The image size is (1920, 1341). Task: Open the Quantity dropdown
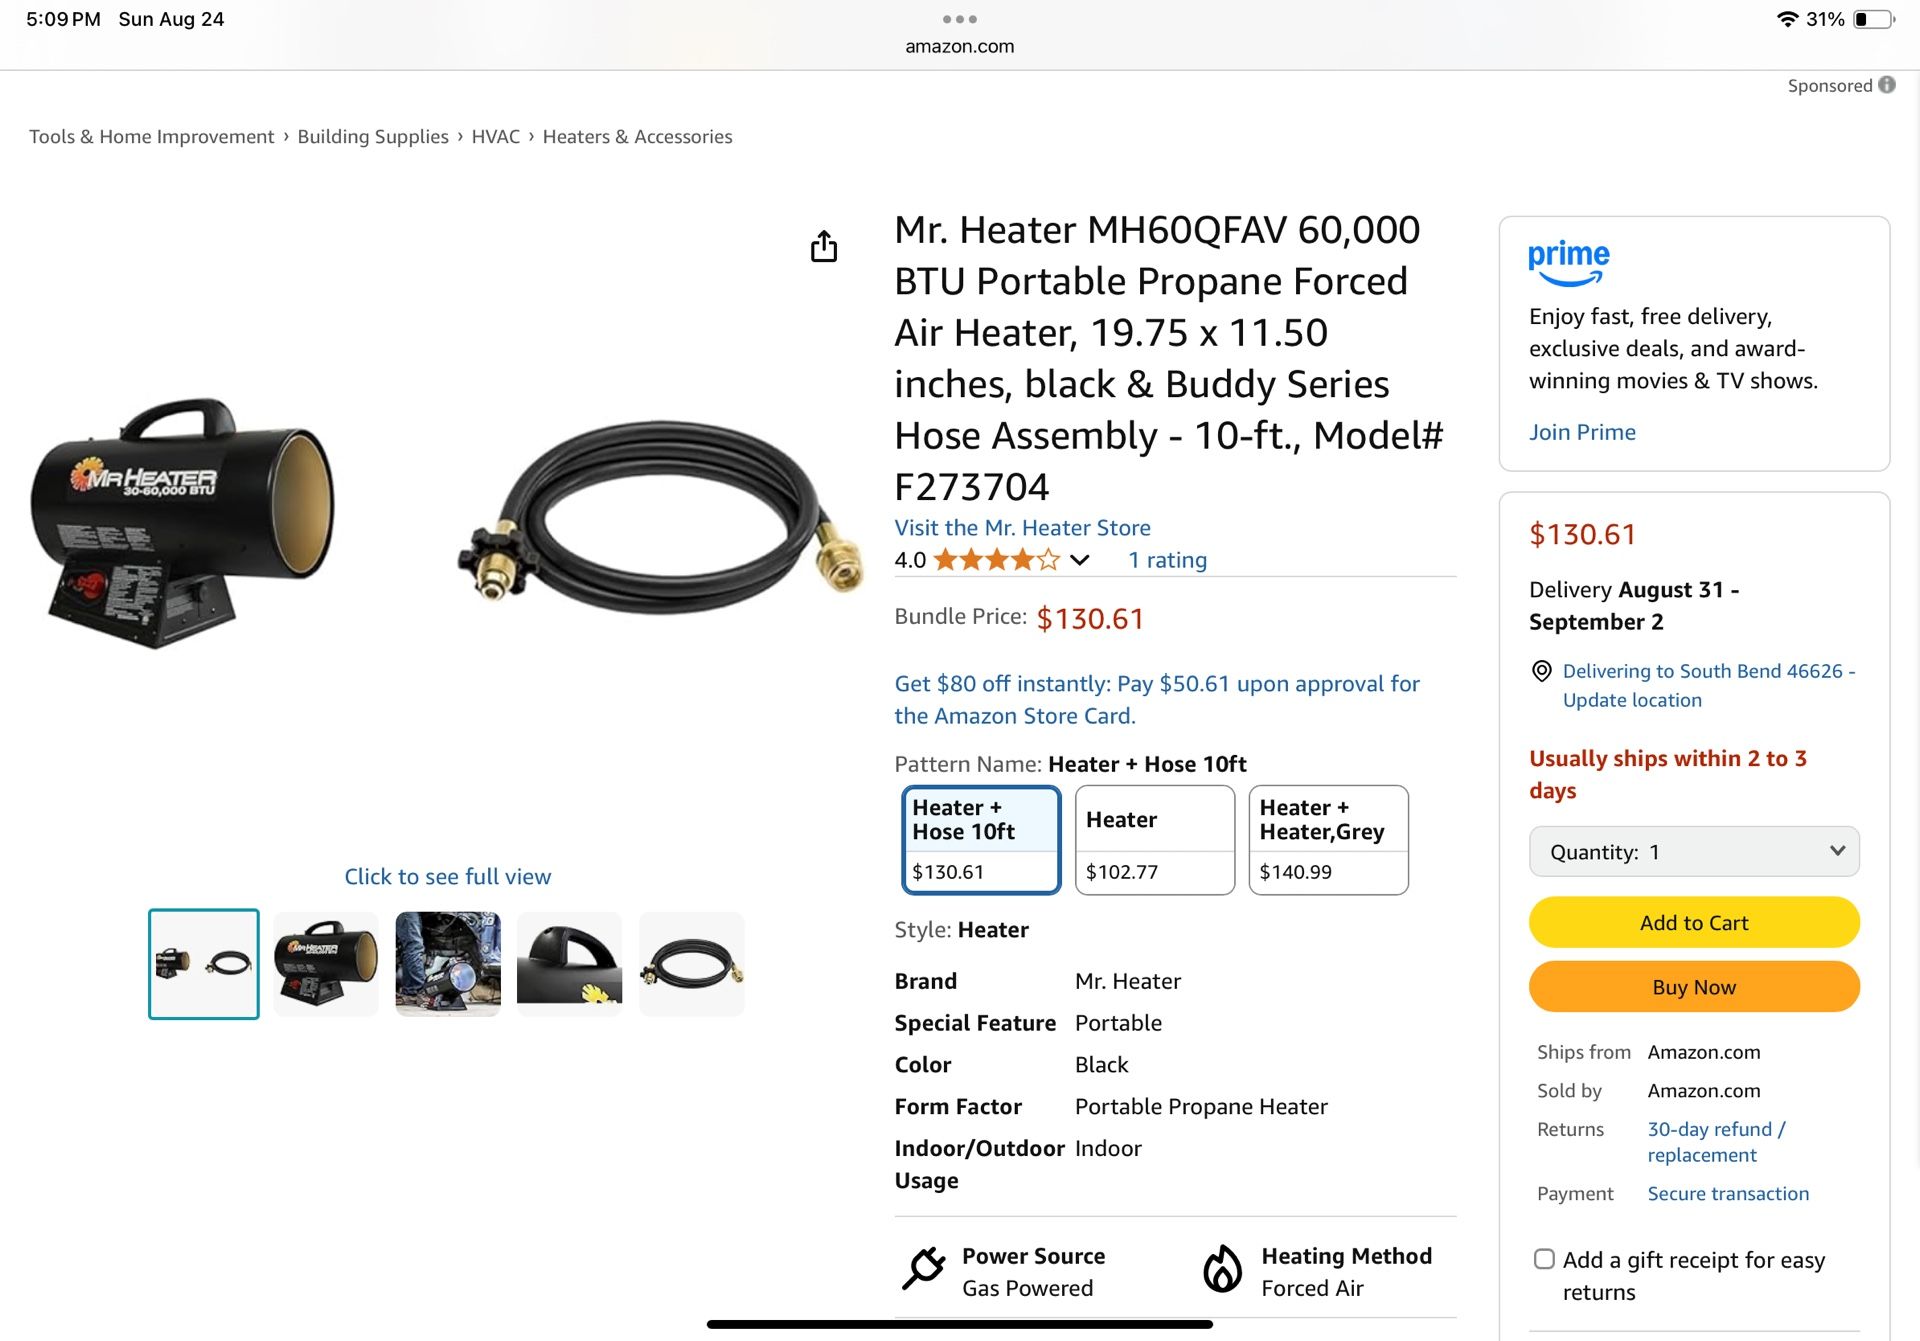coord(1694,852)
